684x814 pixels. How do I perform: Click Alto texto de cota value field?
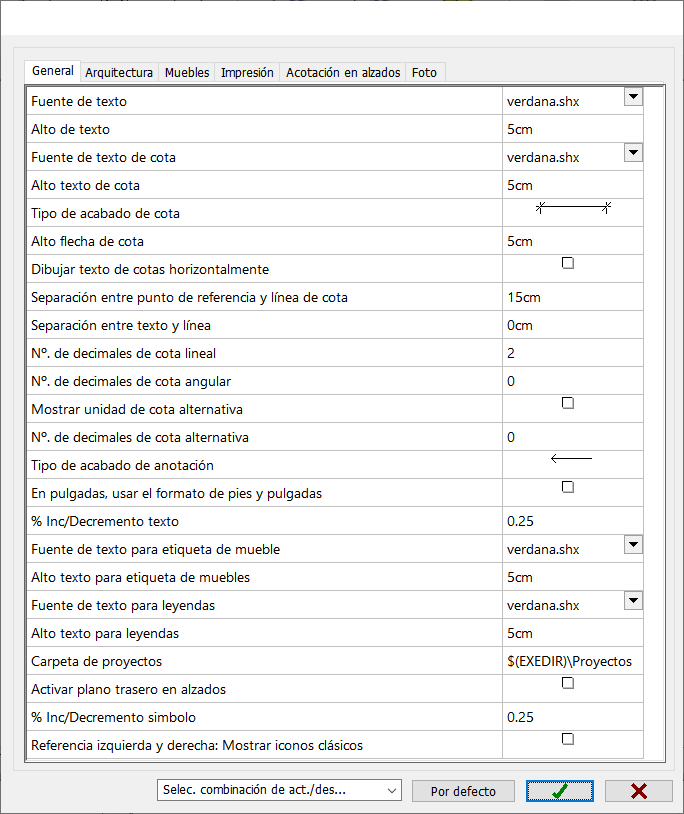(573, 185)
